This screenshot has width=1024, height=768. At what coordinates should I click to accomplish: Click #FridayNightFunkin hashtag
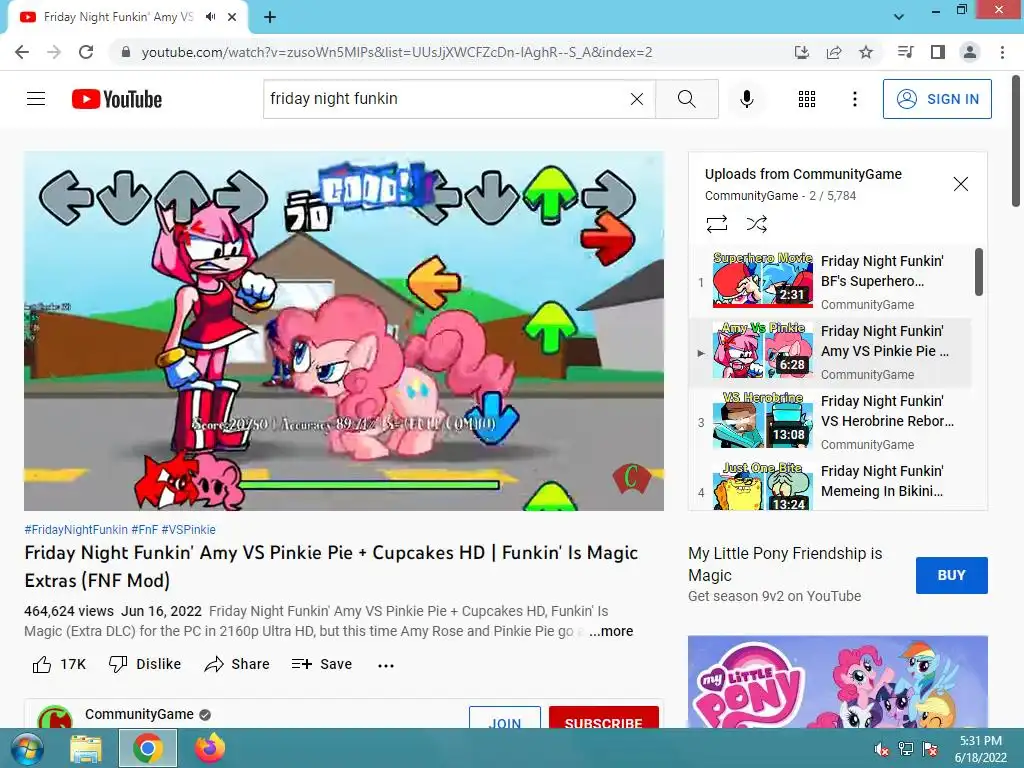(x=76, y=530)
